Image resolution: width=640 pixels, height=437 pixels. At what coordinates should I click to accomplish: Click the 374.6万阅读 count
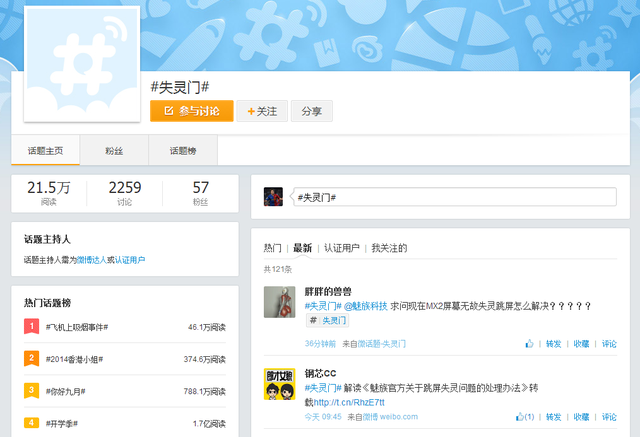point(204,359)
